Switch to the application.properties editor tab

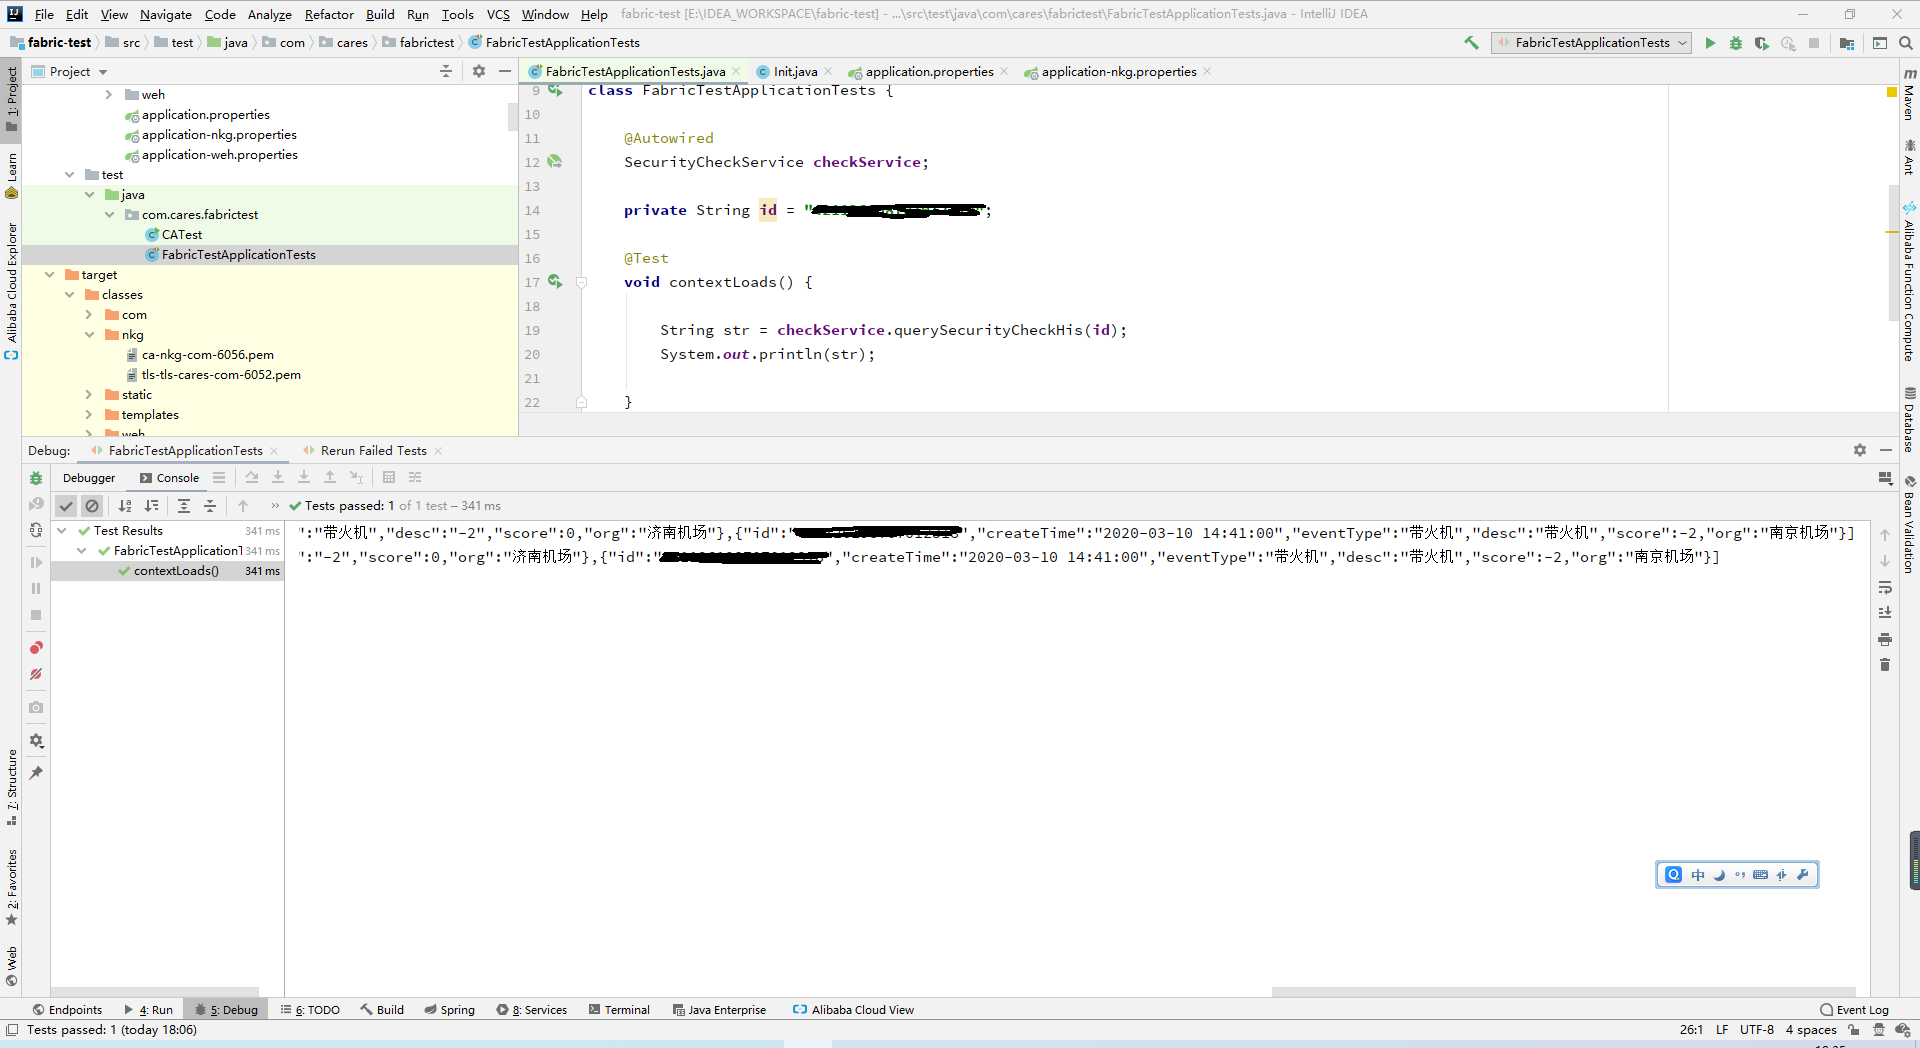929,72
